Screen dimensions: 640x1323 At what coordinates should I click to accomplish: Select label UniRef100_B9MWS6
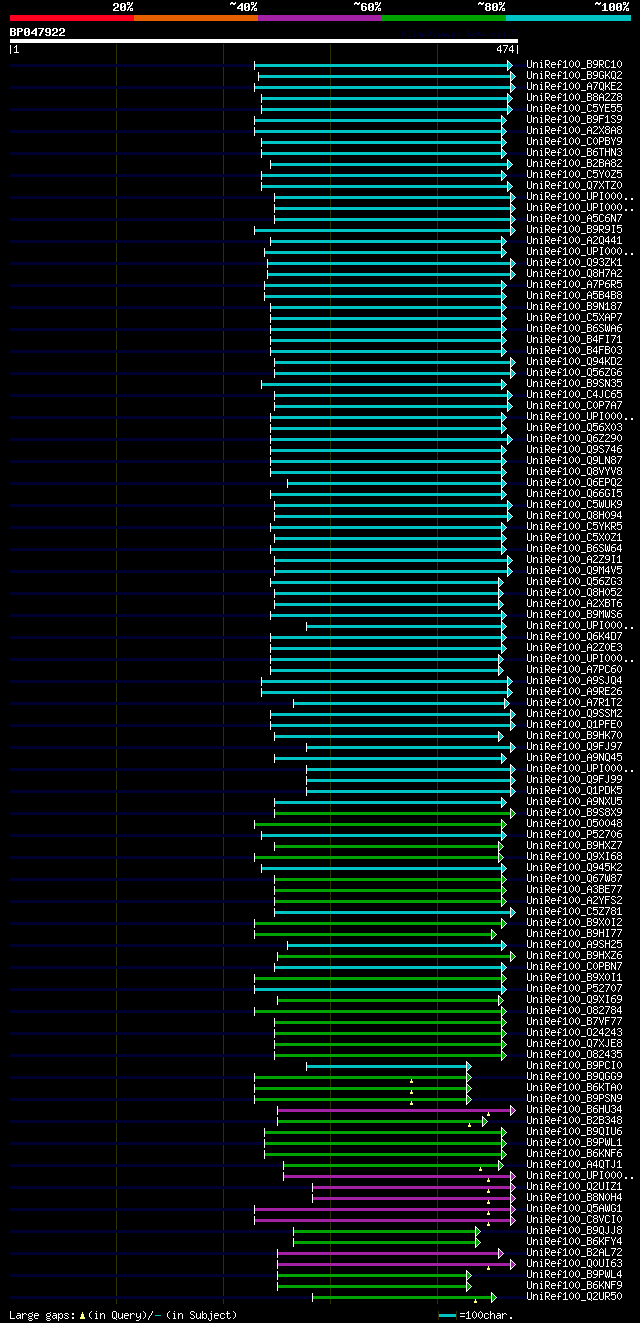tap(574, 615)
